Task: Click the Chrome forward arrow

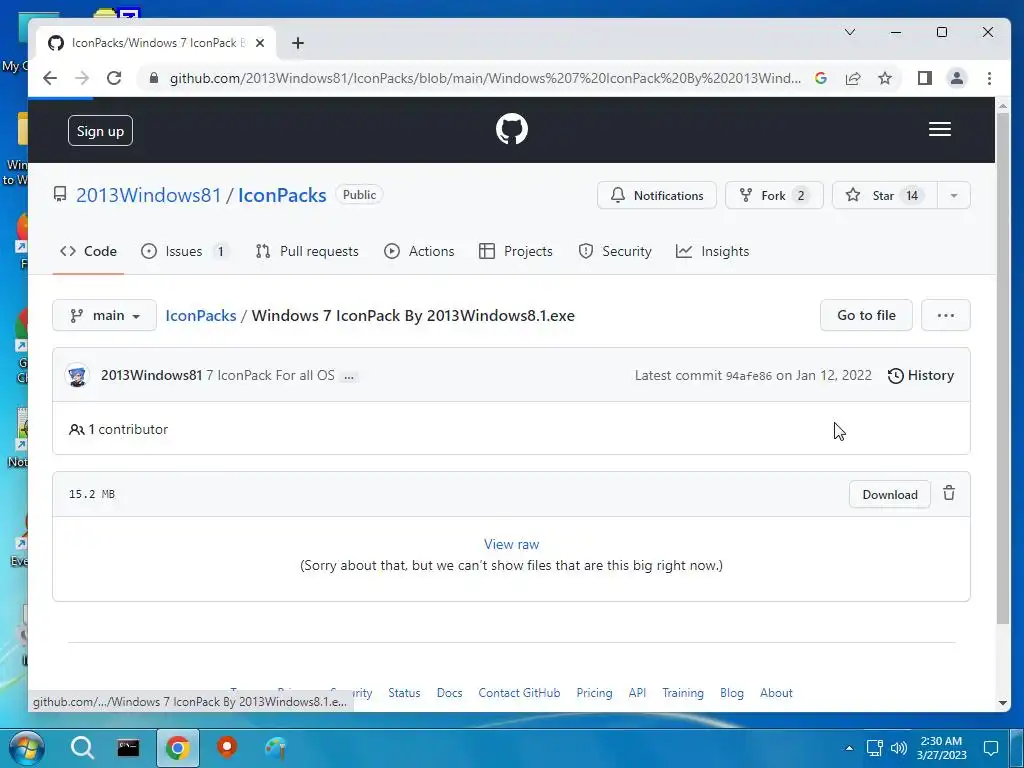Action: click(x=82, y=78)
